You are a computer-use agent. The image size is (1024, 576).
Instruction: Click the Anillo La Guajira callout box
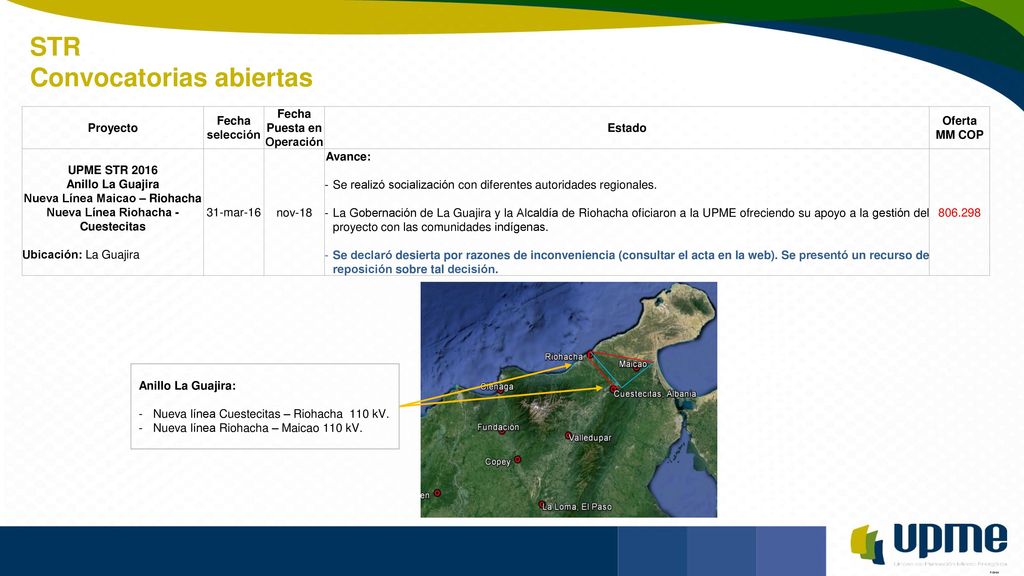tap(264, 406)
